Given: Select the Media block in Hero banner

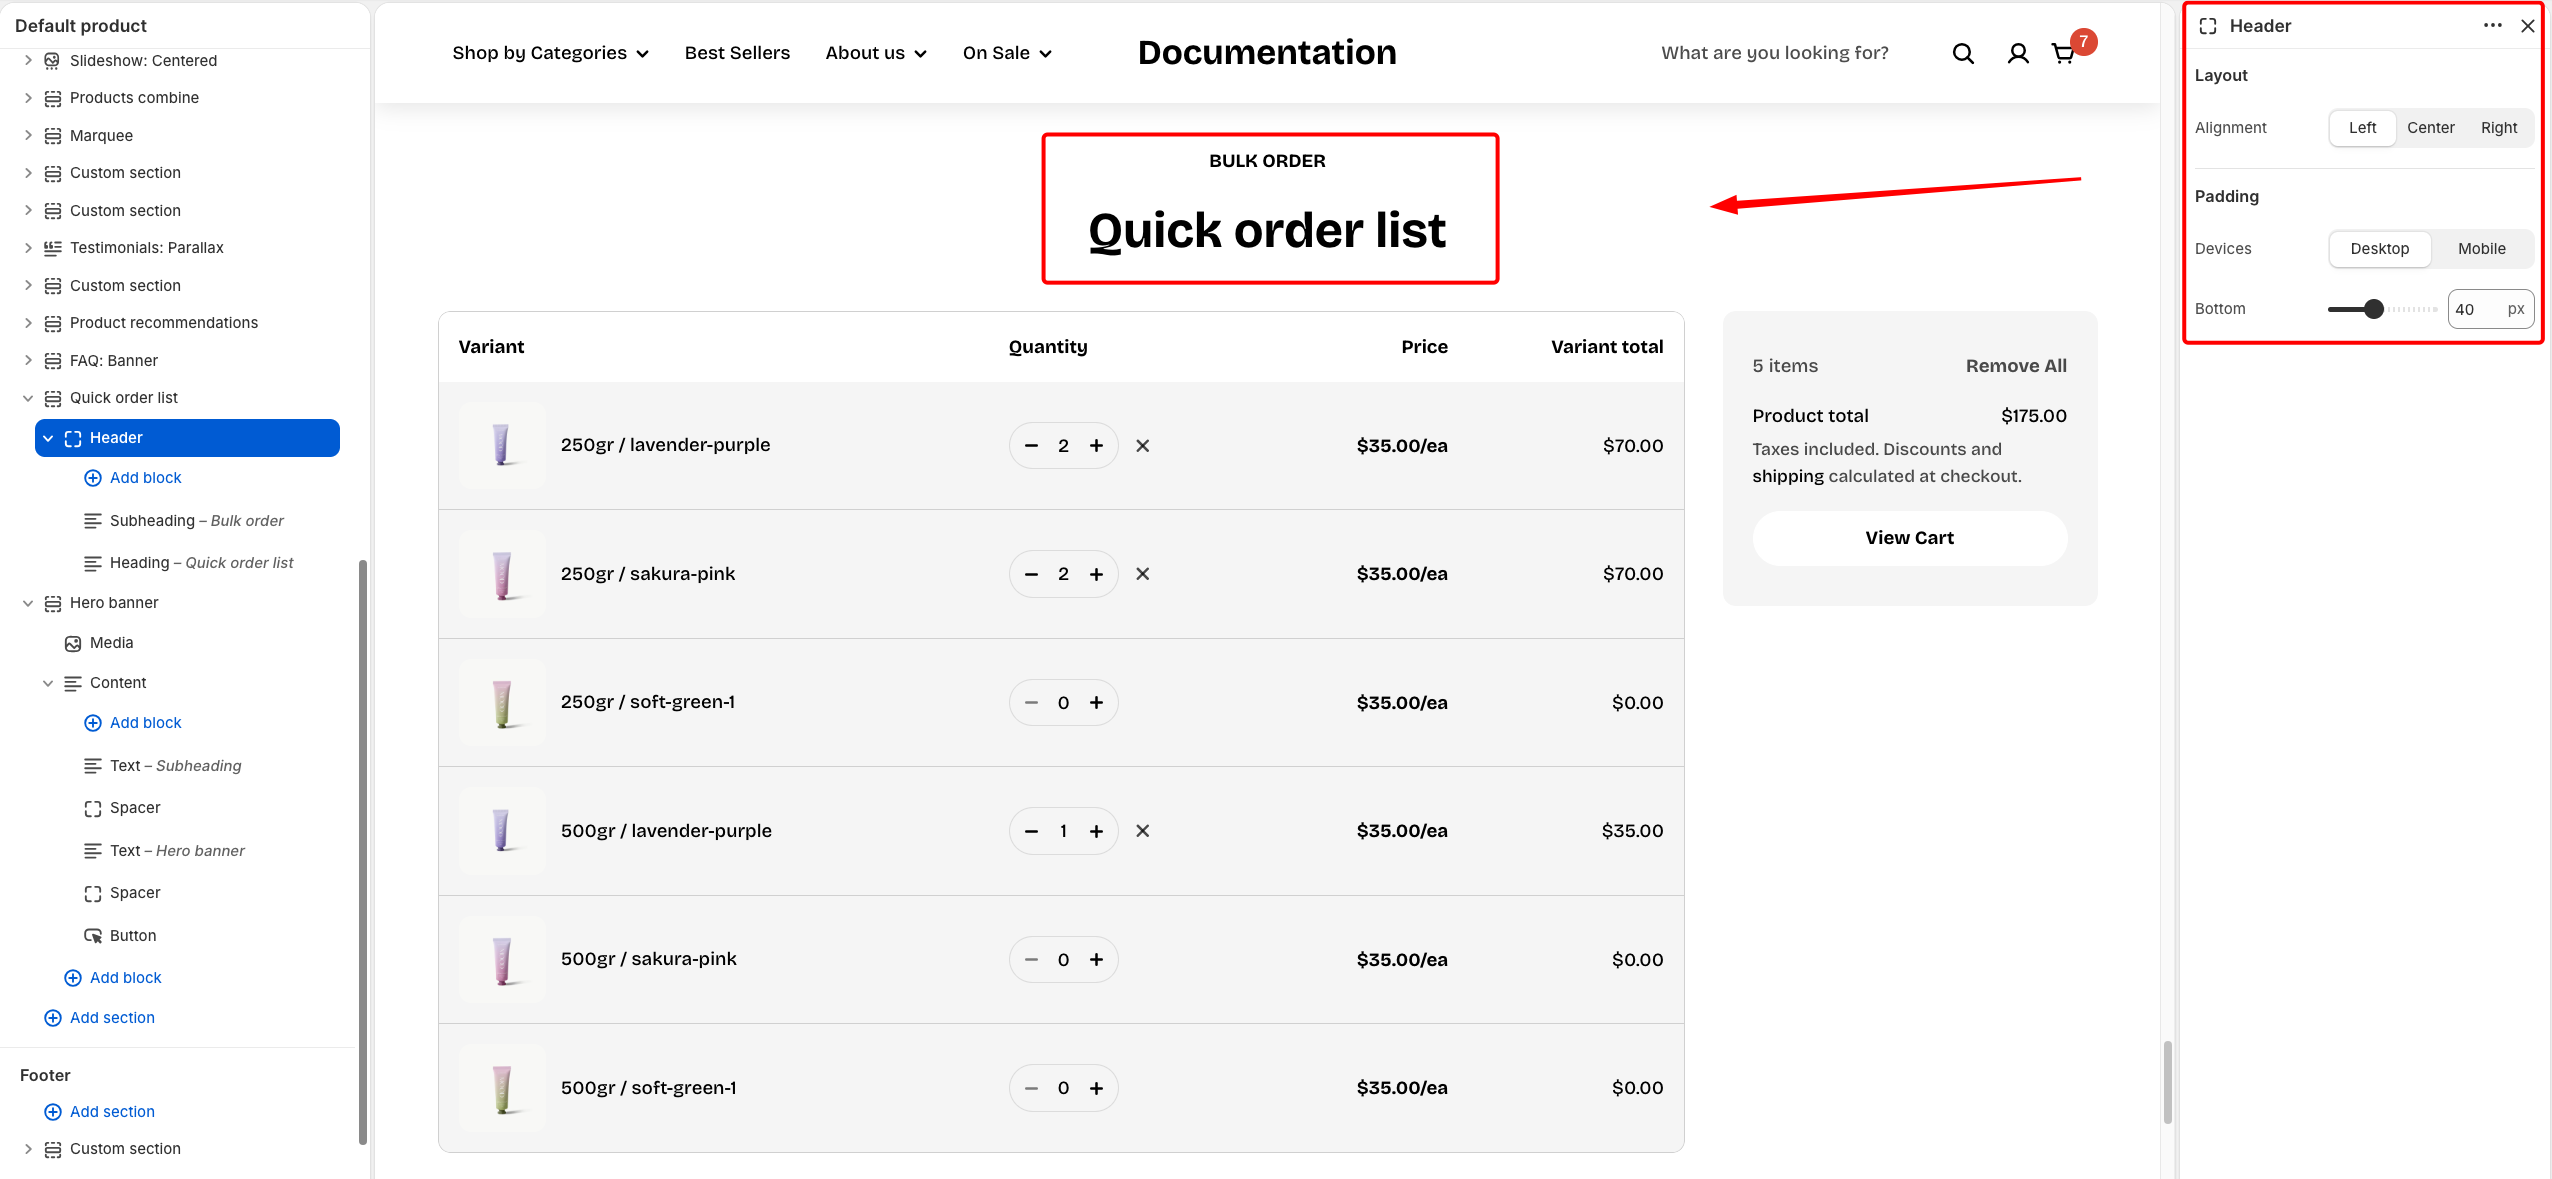Looking at the screenshot, I should click(x=110, y=643).
